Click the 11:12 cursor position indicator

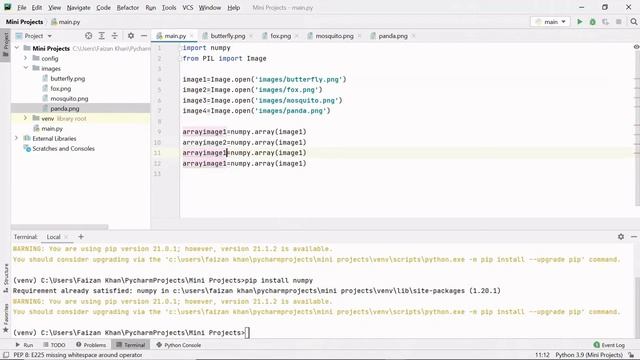[x=542, y=355]
